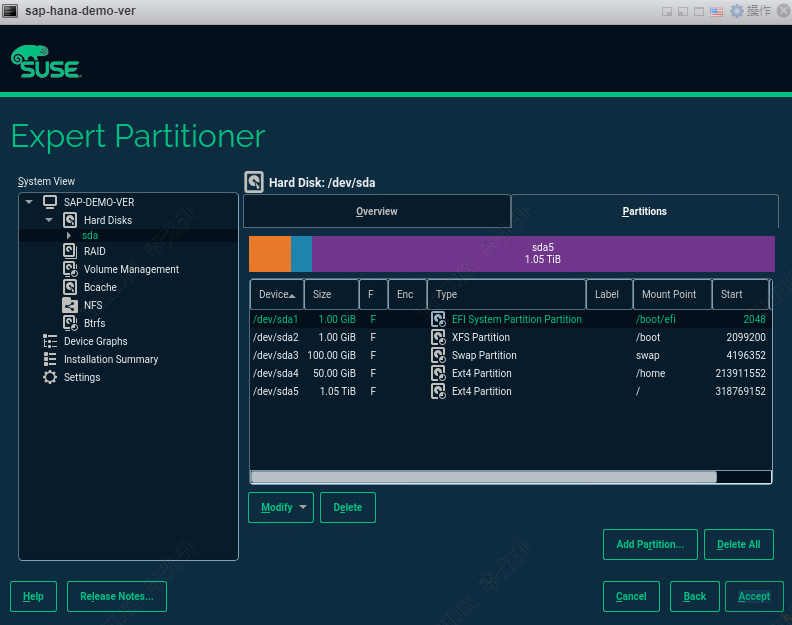This screenshot has height=625, width=792.
Task: Click the Delete button
Action: click(x=348, y=507)
